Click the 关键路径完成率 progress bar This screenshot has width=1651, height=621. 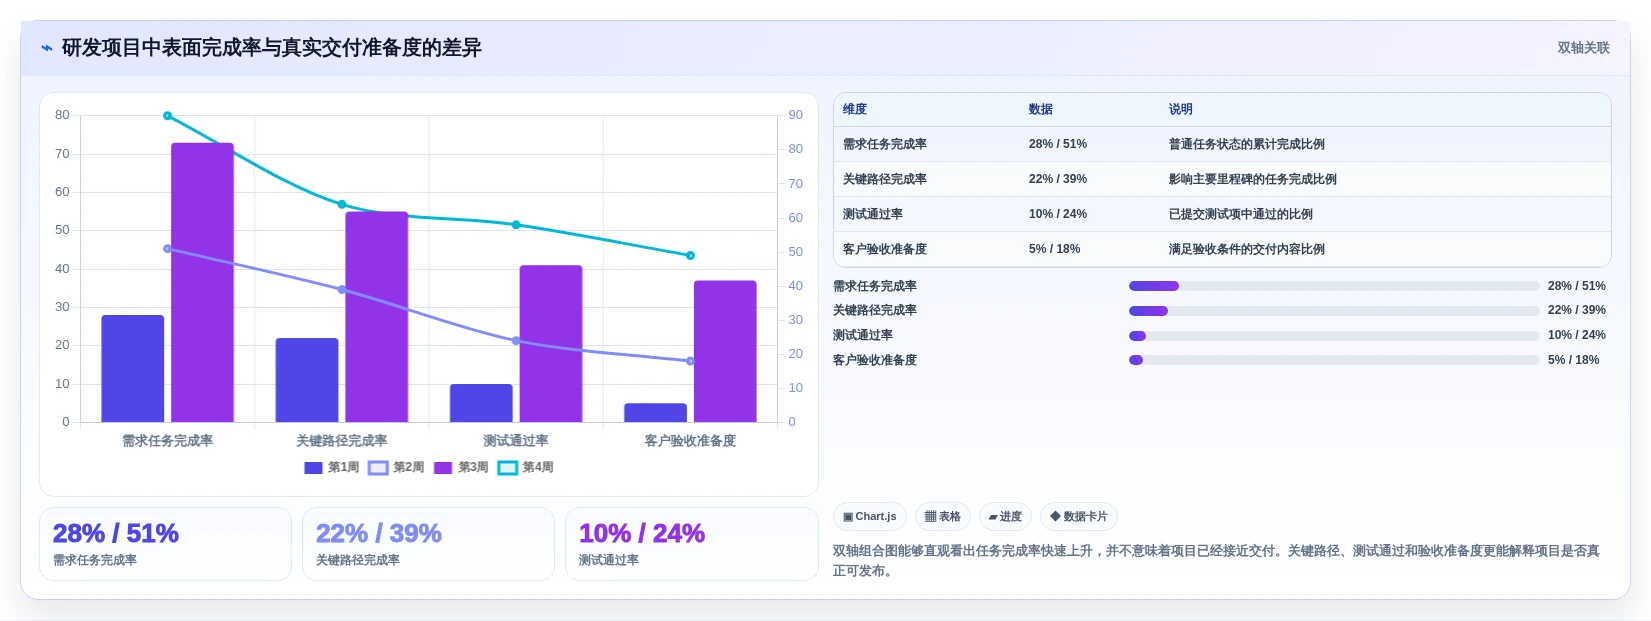pyautogui.click(x=1334, y=310)
